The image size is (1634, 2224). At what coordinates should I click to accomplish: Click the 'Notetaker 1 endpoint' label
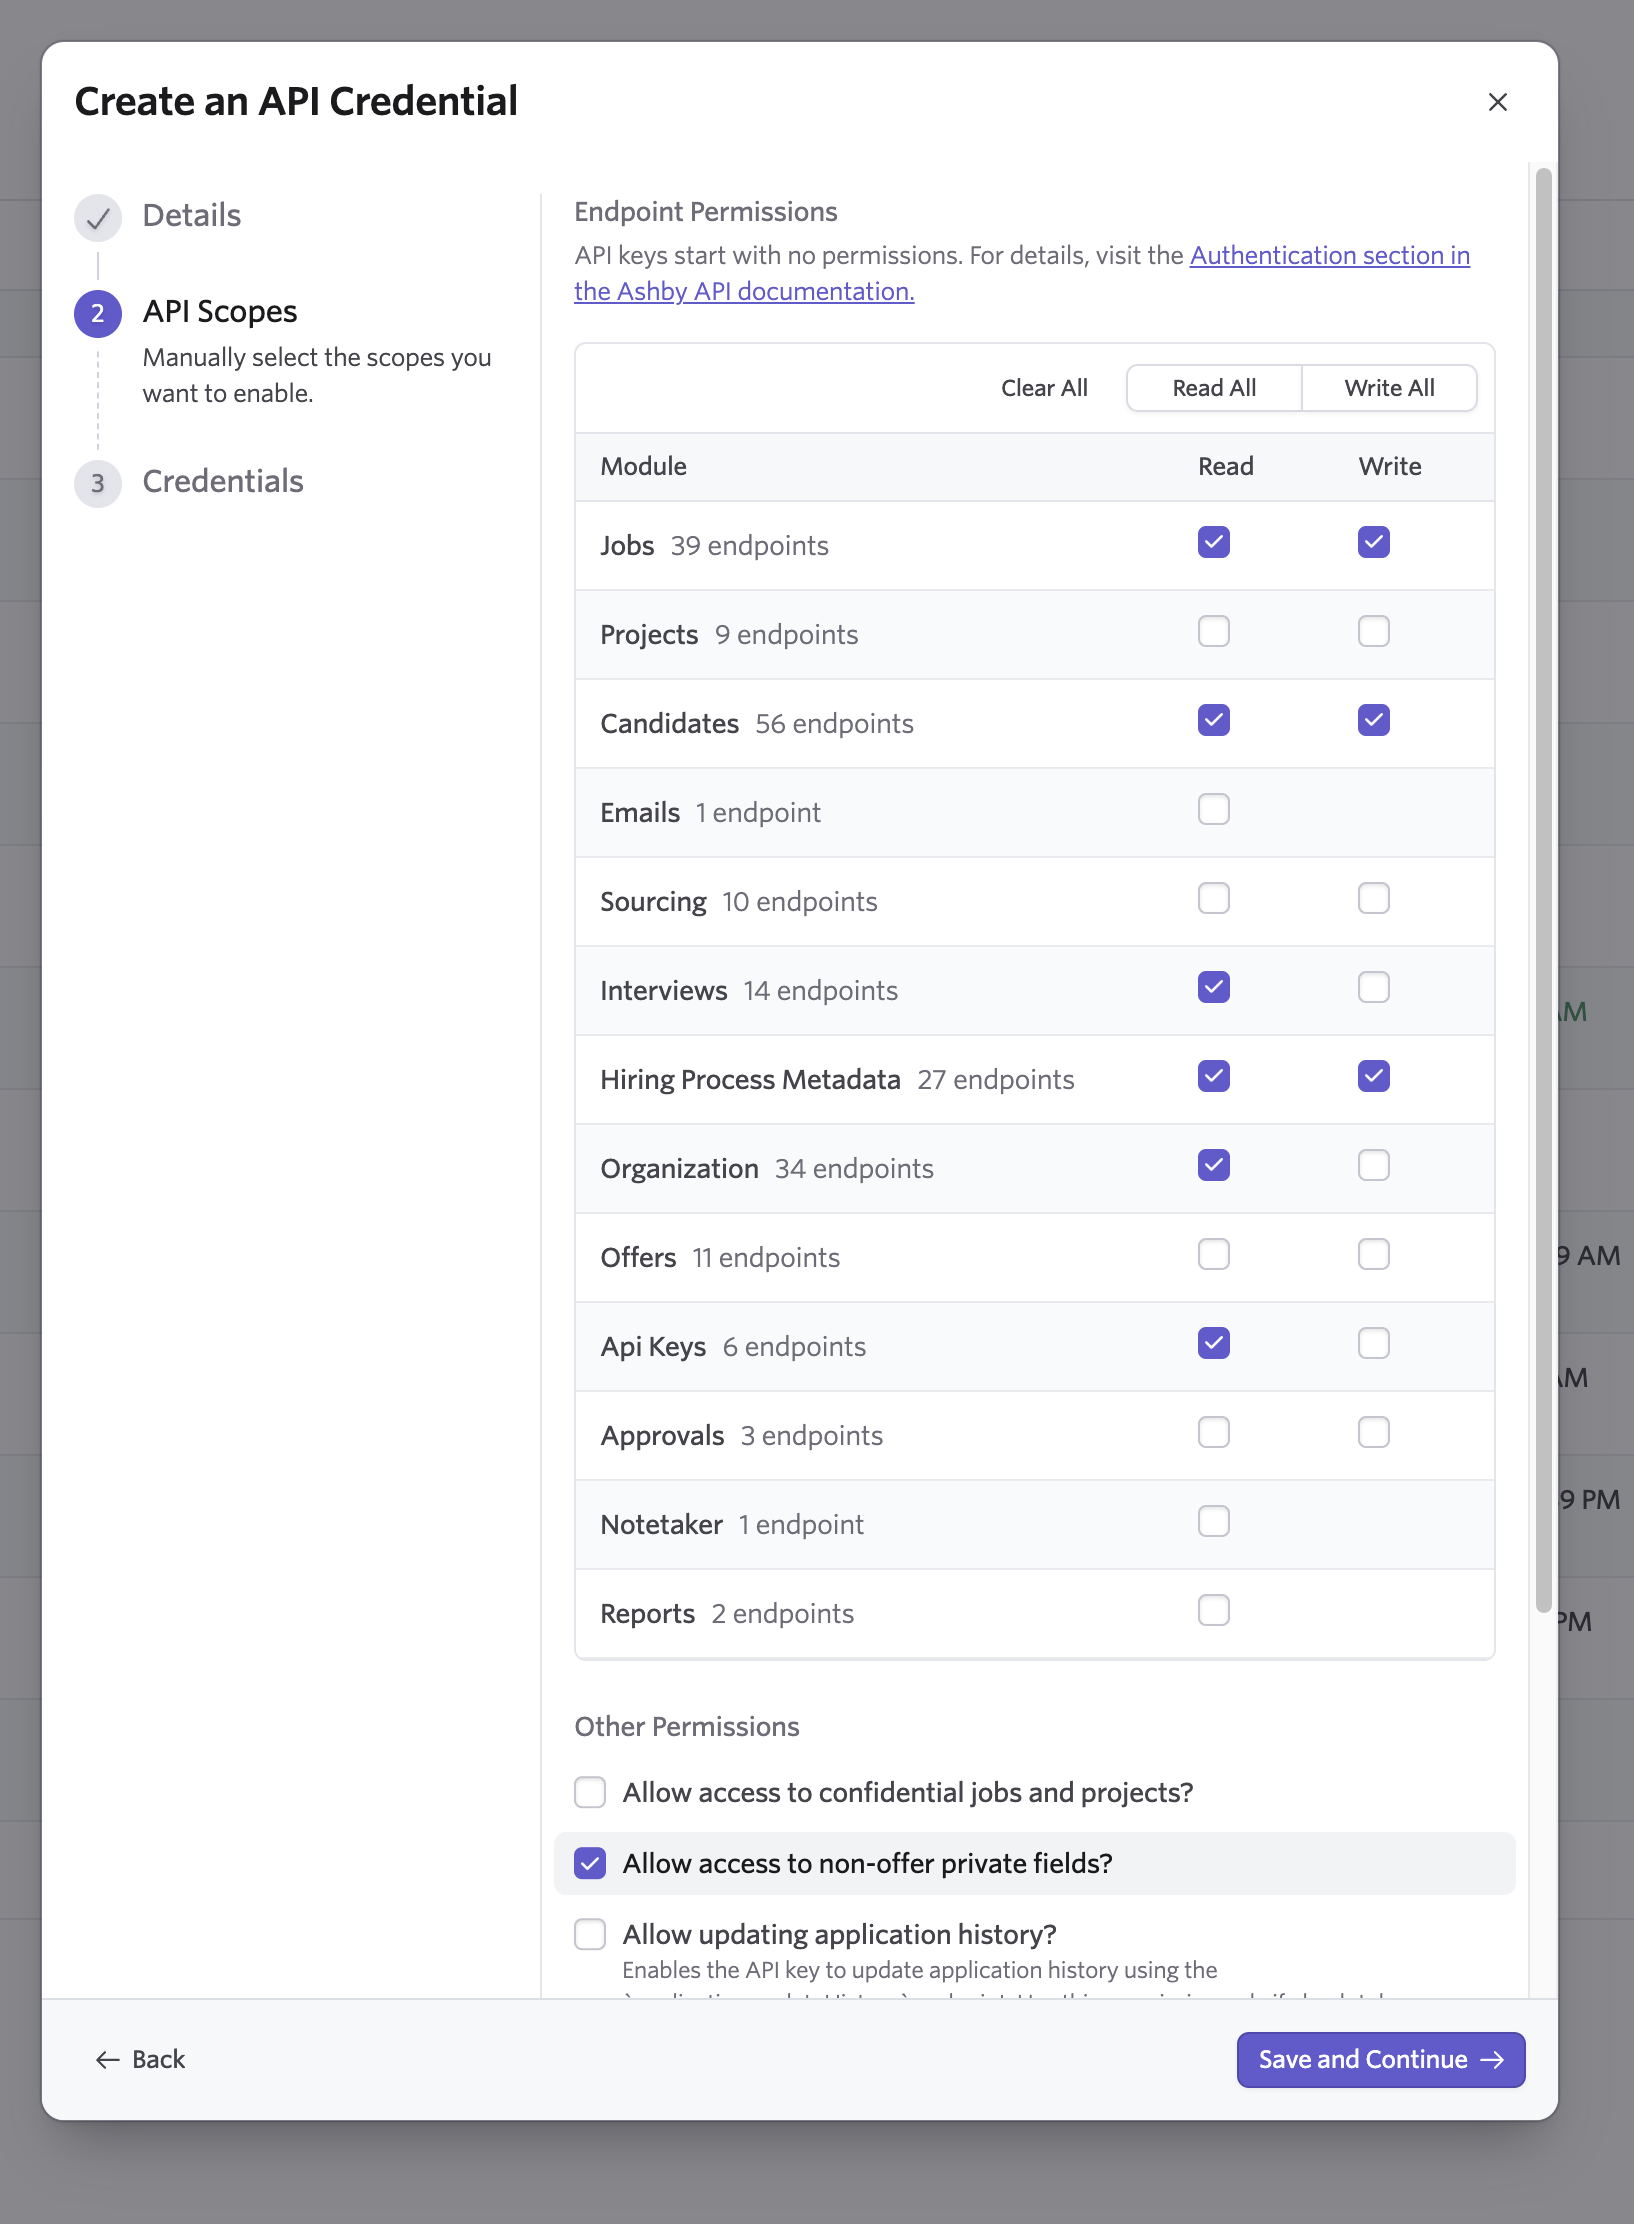pos(732,1525)
